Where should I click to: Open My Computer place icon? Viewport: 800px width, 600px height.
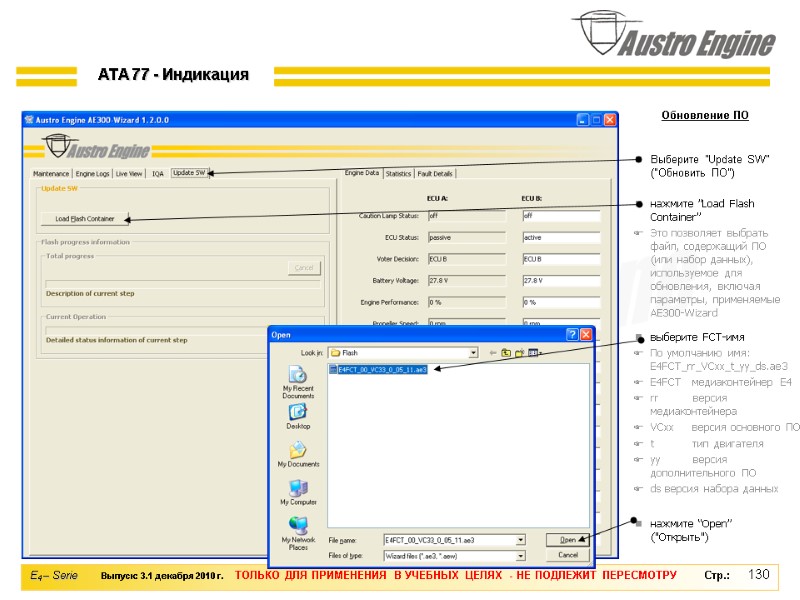pyautogui.click(x=298, y=492)
